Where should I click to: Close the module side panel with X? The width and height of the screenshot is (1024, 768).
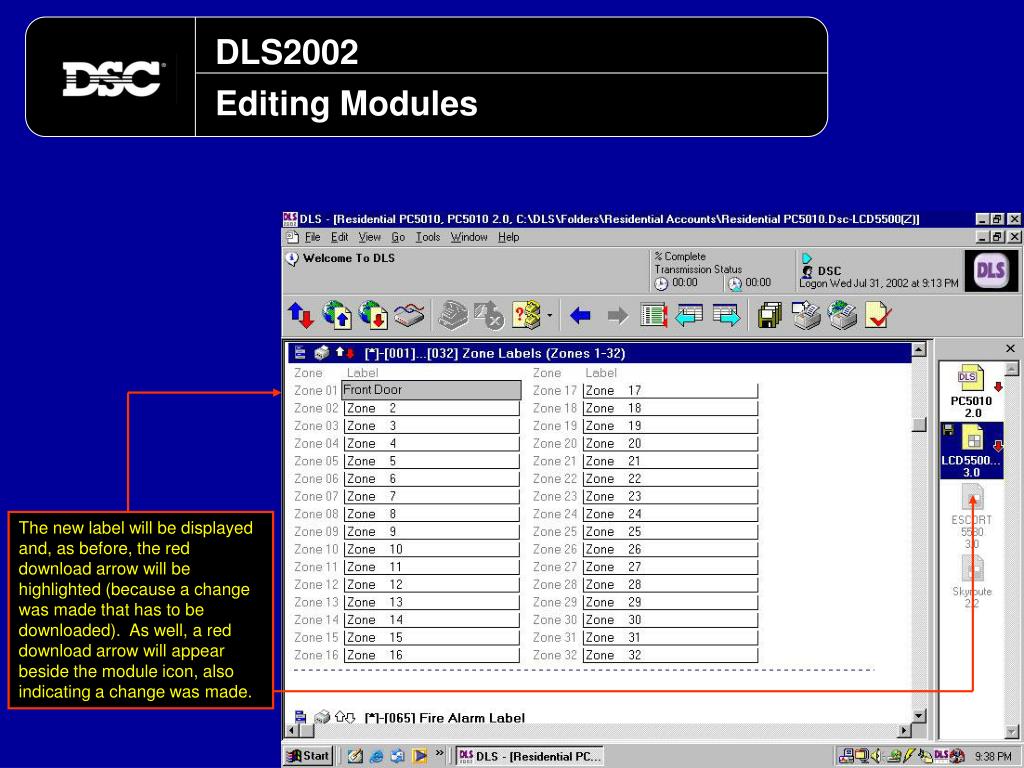[1010, 349]
